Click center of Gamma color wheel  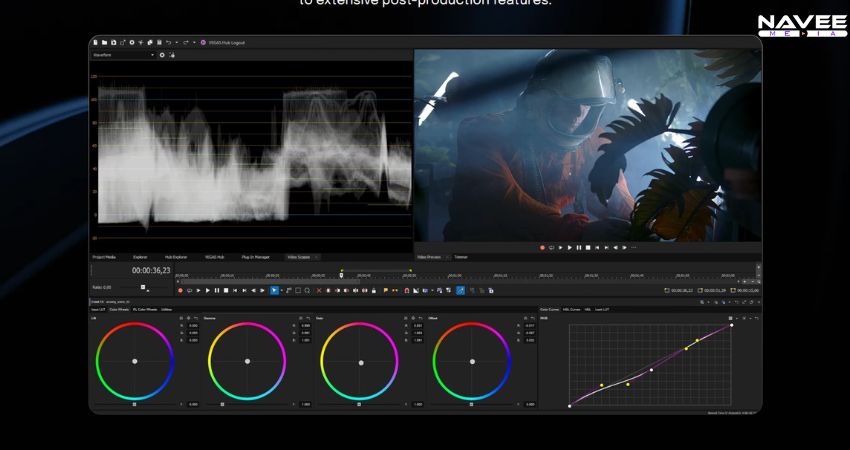247,361
